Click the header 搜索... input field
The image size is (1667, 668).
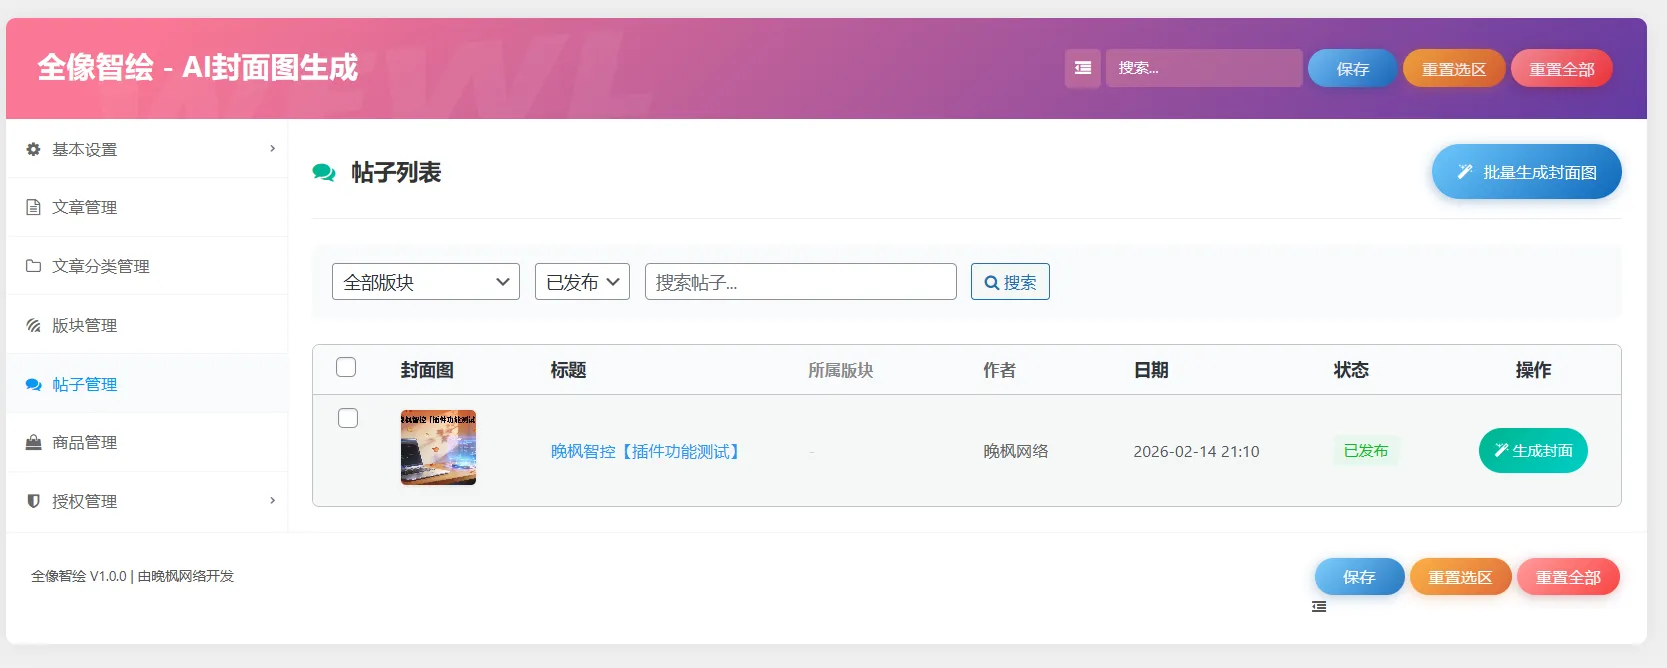point(1204,68)
